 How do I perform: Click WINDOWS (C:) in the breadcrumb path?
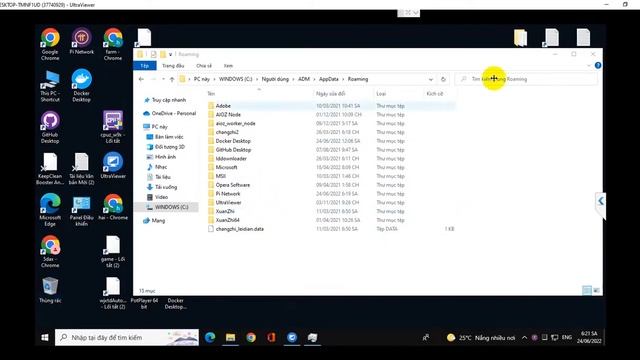(x=236, y=79)
